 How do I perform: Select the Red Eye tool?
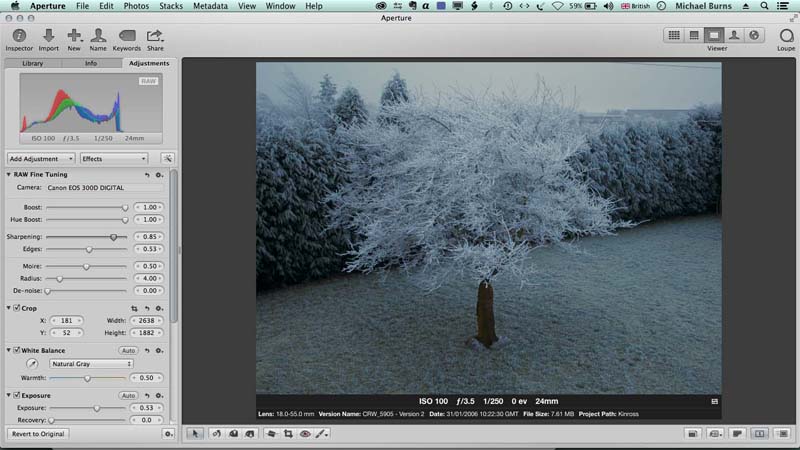[x=305, y=434]
